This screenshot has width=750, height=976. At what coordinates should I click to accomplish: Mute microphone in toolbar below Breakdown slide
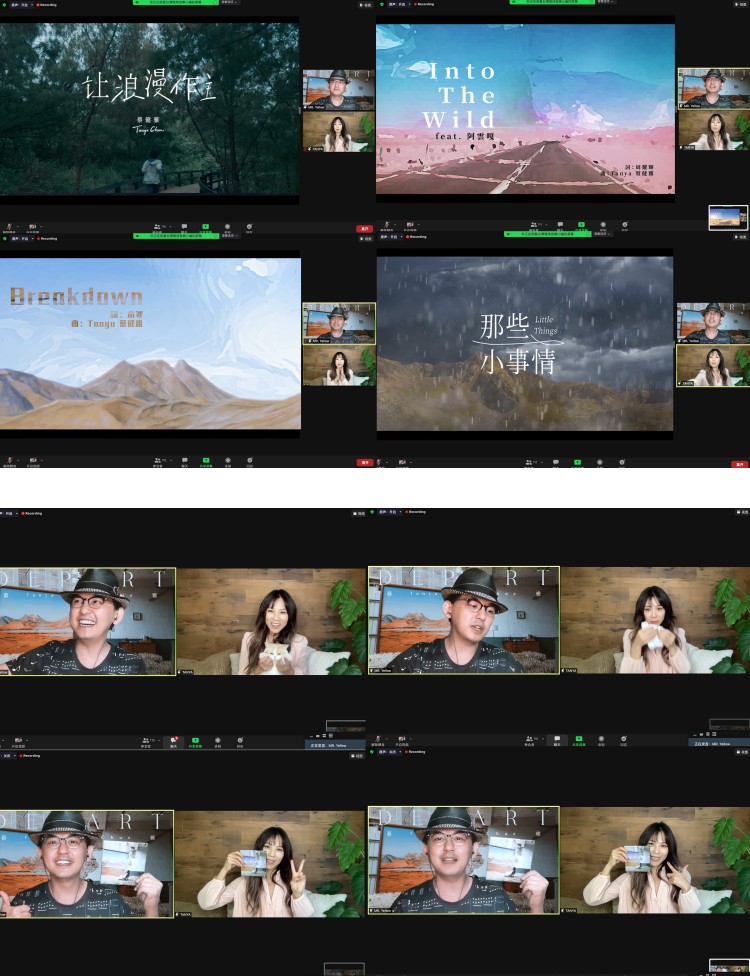tap(9, 461)
